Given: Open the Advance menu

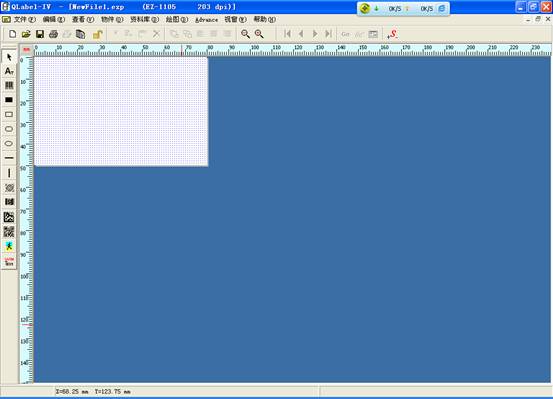Looking at the screenshot, I should coord(206,20).
